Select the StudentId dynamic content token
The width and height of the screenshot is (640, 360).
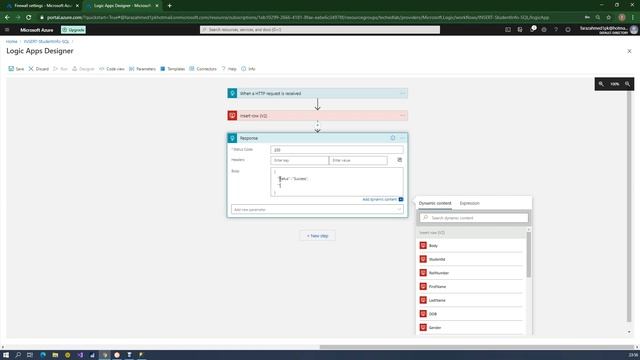coord(471,259)
